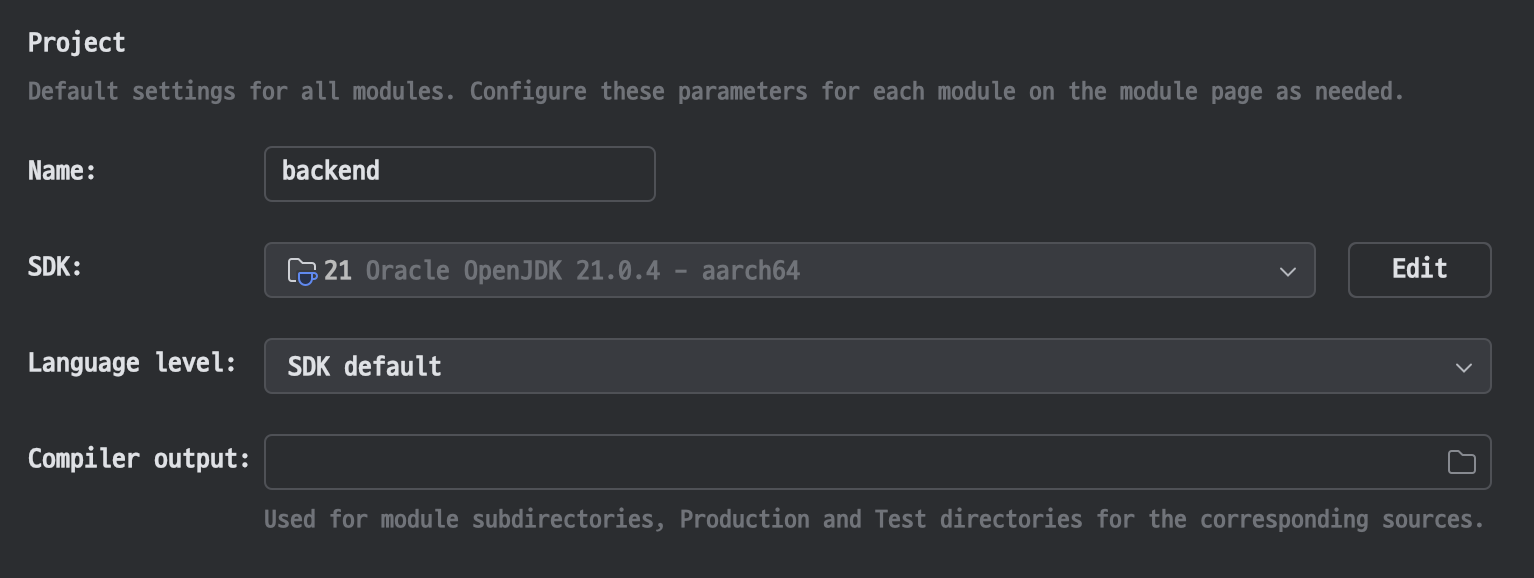Click "Default settings for all modules" text

(234, 92)
